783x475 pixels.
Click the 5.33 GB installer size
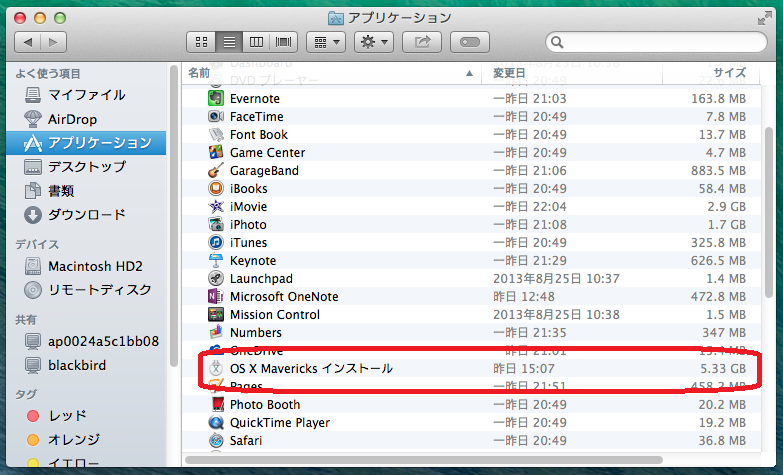[x=723, y=369]
